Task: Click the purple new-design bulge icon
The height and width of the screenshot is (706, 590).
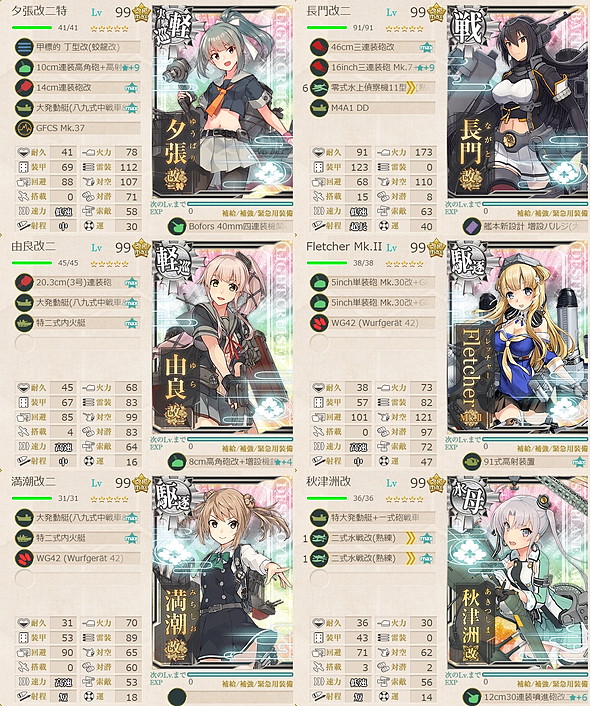Action: coord(472,226)
